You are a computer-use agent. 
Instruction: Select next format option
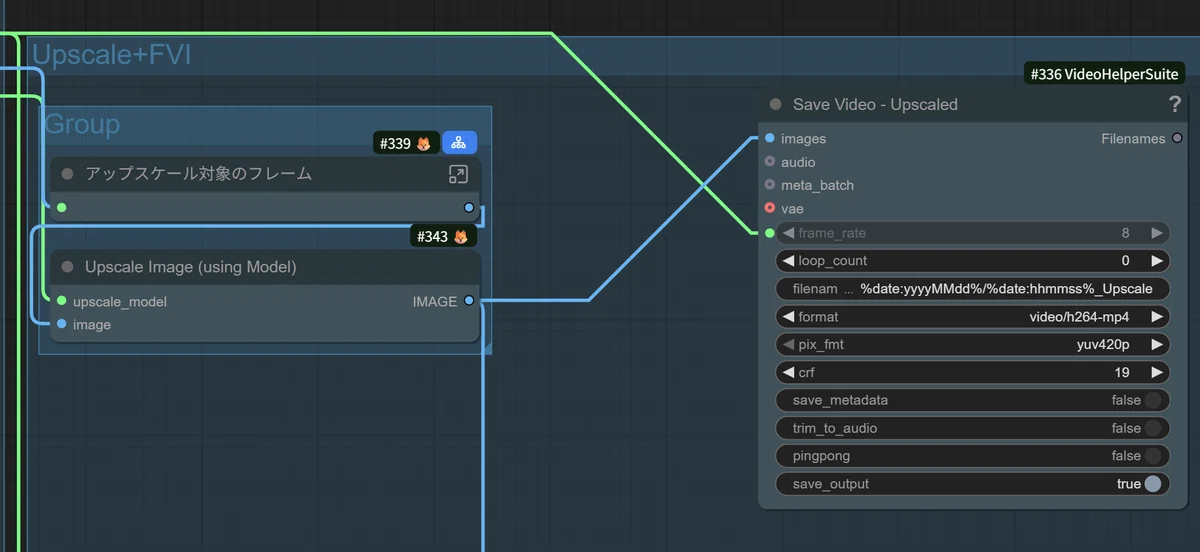1157,317
